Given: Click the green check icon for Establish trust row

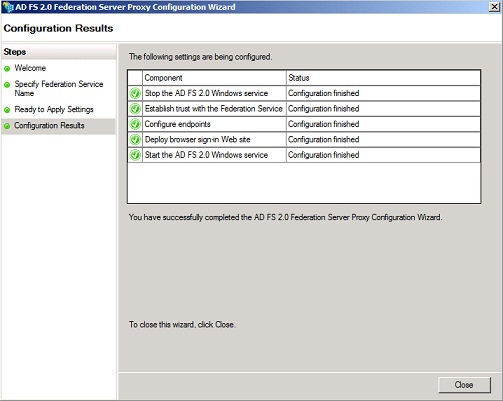Looking at the screenshot, I should [x=135, y=109].
